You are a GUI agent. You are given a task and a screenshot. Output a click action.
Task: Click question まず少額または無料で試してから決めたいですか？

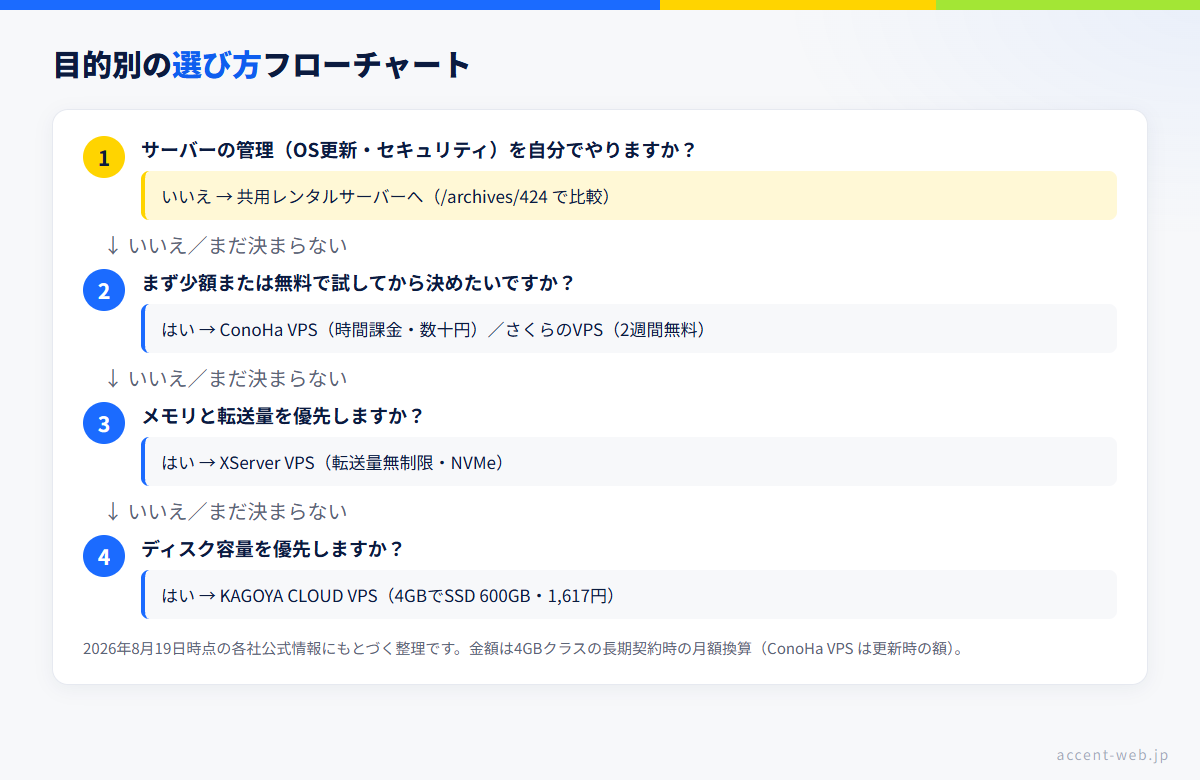pyautogui.click(x=358, y=283)
